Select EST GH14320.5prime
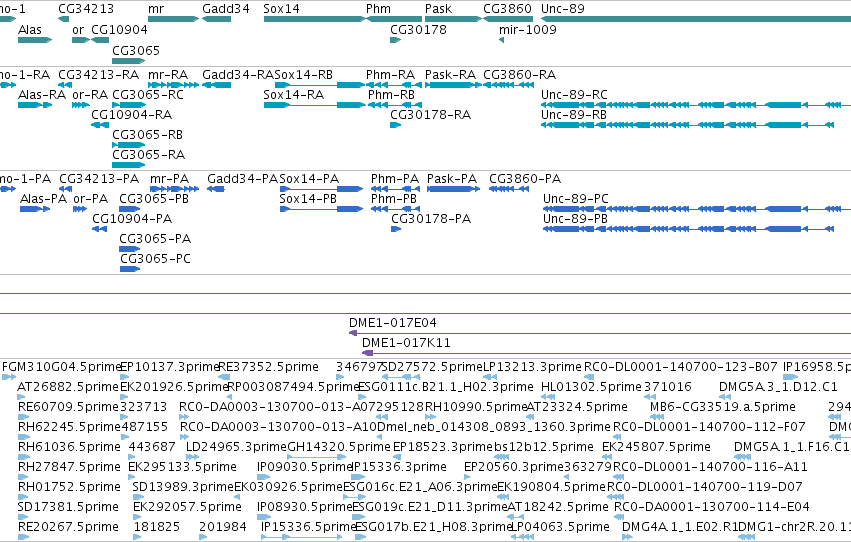The height and width of the screenshot is (542, 851). (314, 457)
